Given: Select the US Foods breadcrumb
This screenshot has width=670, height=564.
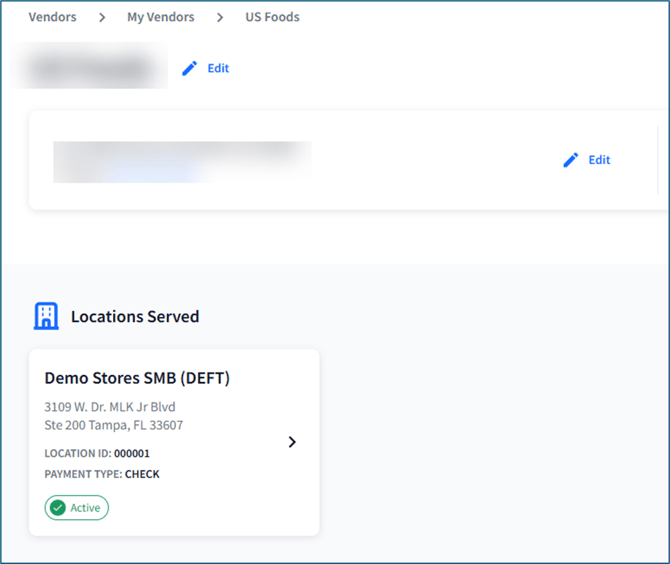Looking at the screenshot, I should coord(272,17).
